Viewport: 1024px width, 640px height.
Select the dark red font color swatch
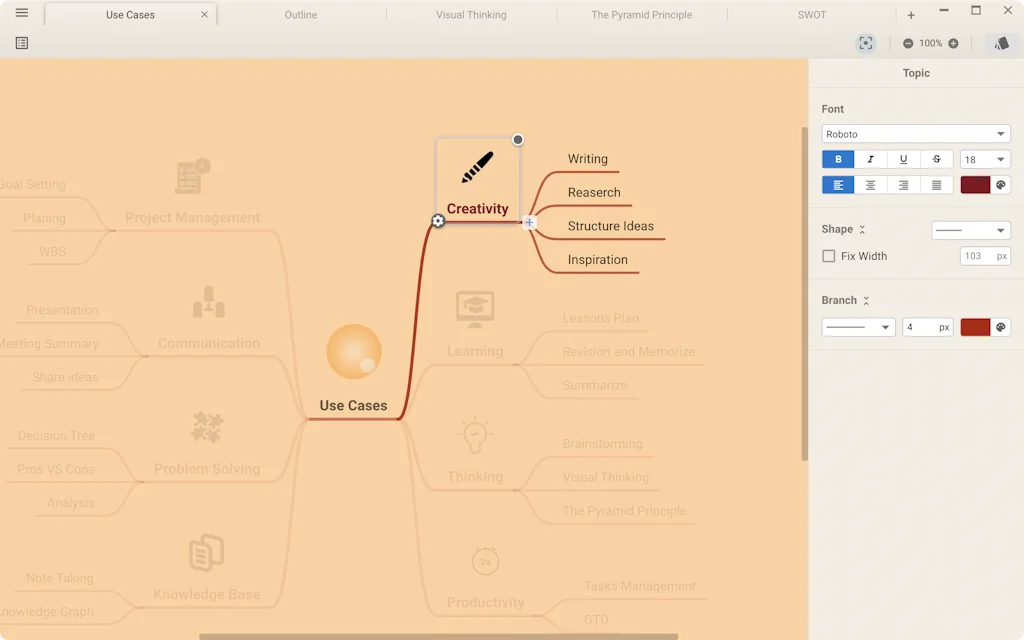pyautogui.click(x=973, y=184)
